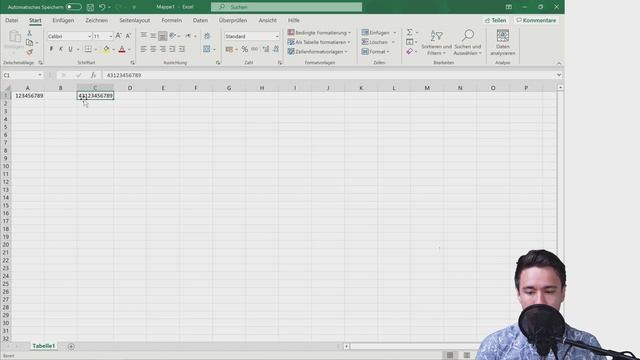Click the clear eraser icon
This screenshot has width=640, height=360.
click(x=409, y=51)
